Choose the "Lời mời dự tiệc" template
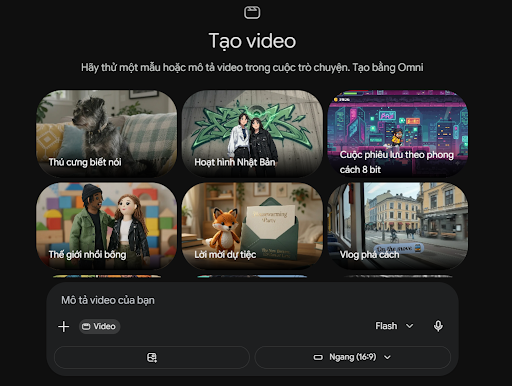The height and width of the screenshot is (386, 512). point(252,226)
